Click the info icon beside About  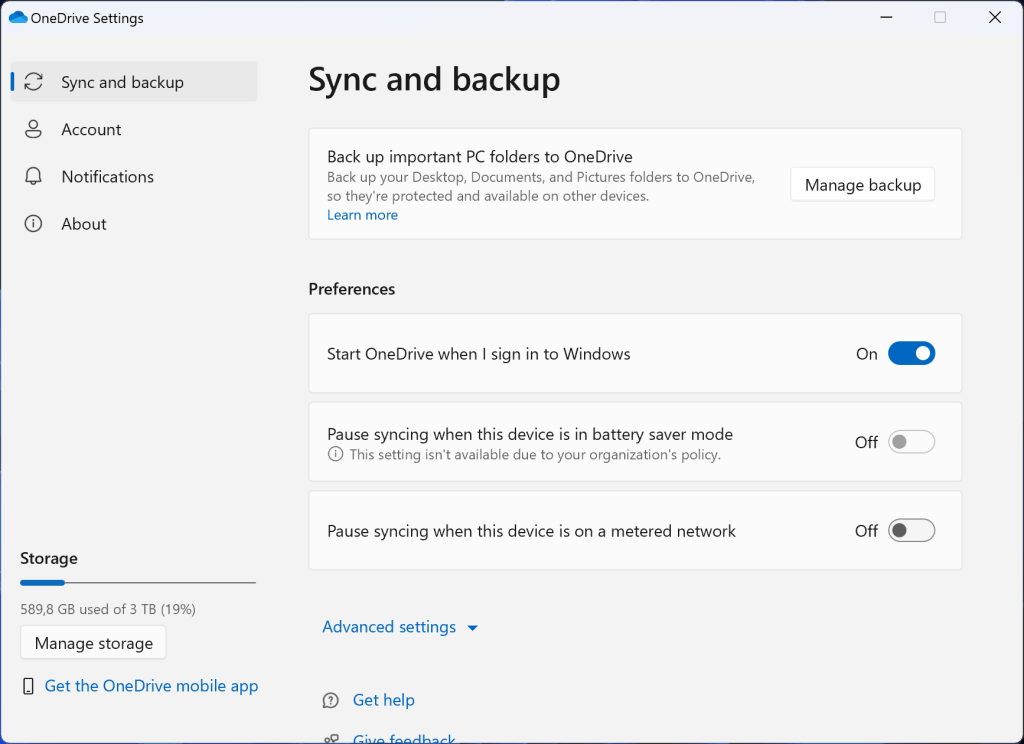point(33,223)
